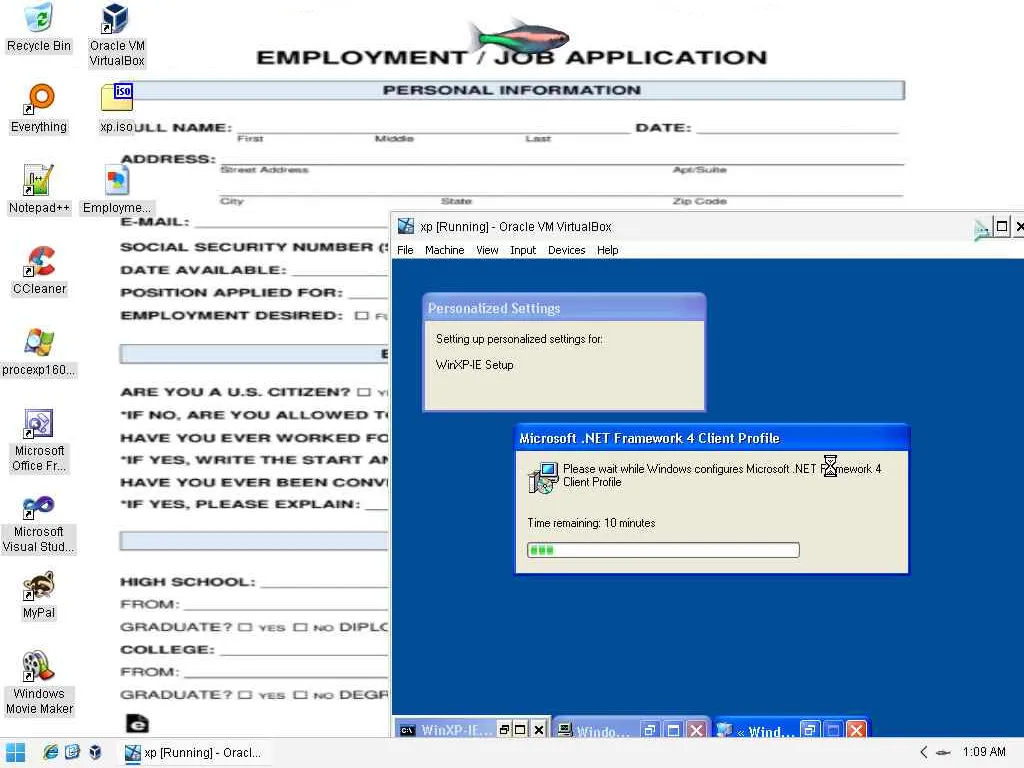
Task: Expand hidden system tray icons chevron
Action: click(x=923, y=752)
